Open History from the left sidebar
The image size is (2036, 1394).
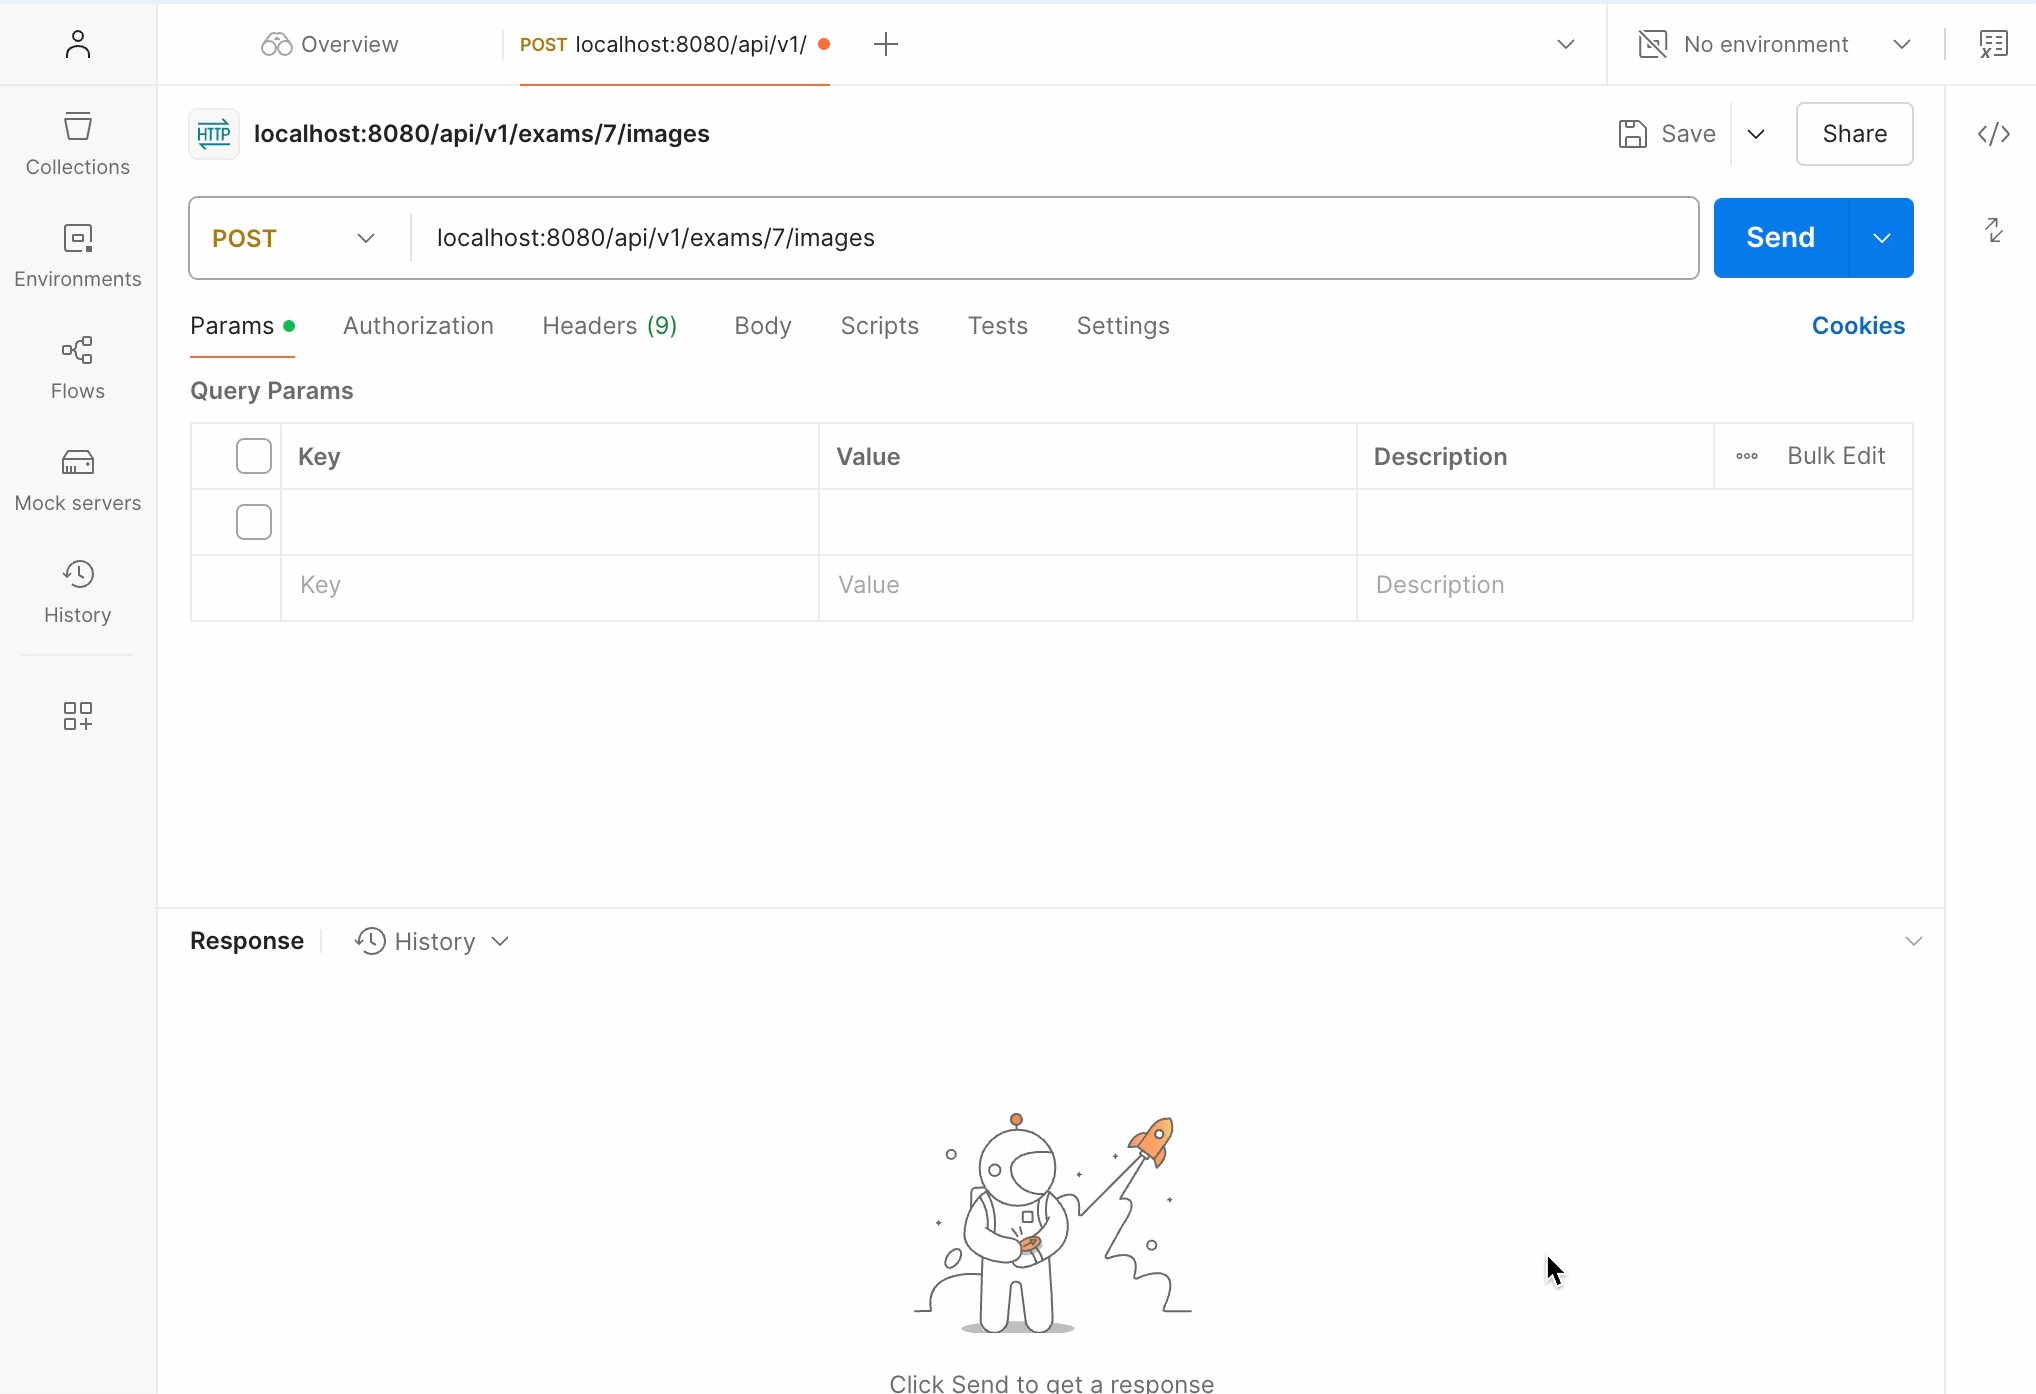click(x=77, y=591)
